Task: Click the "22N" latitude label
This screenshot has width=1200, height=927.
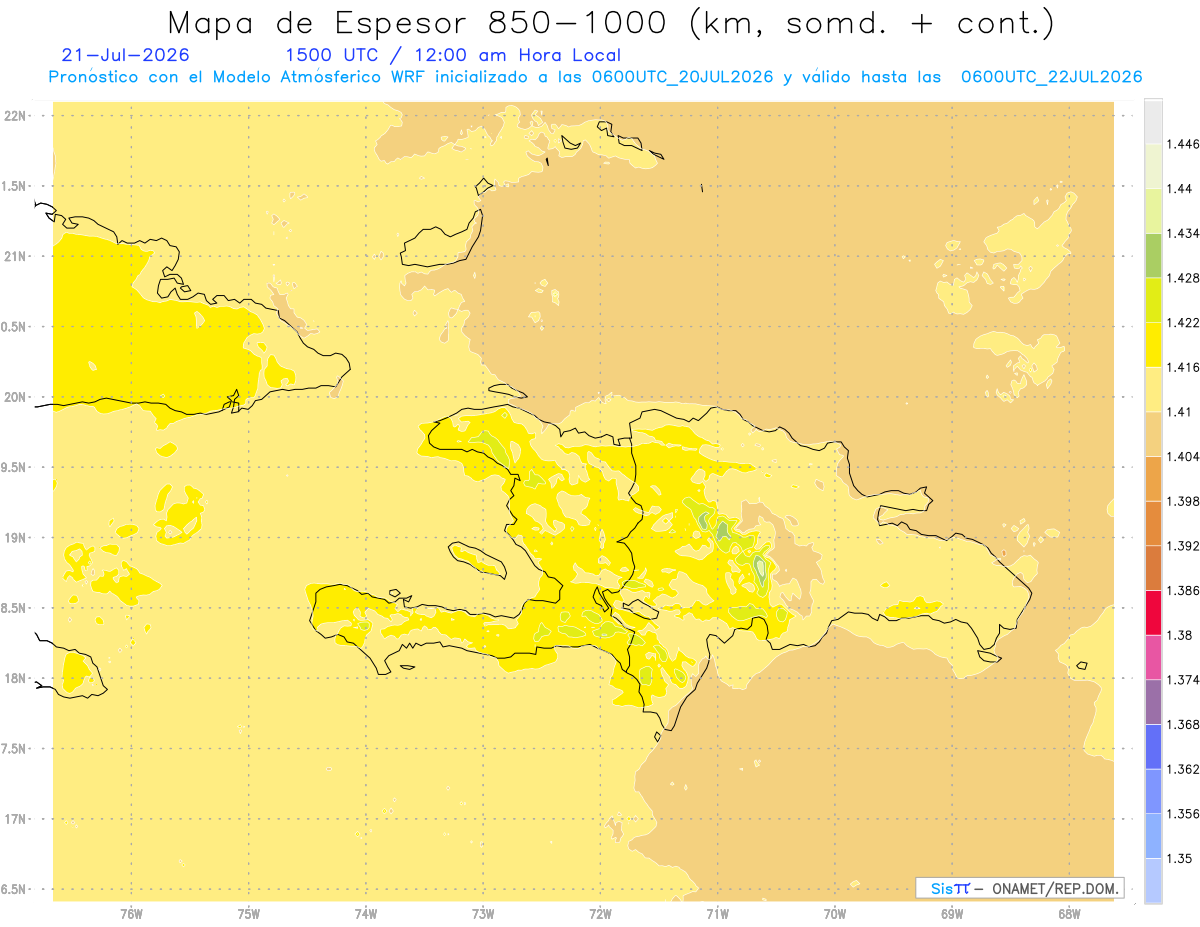Action: coord(16,116)
